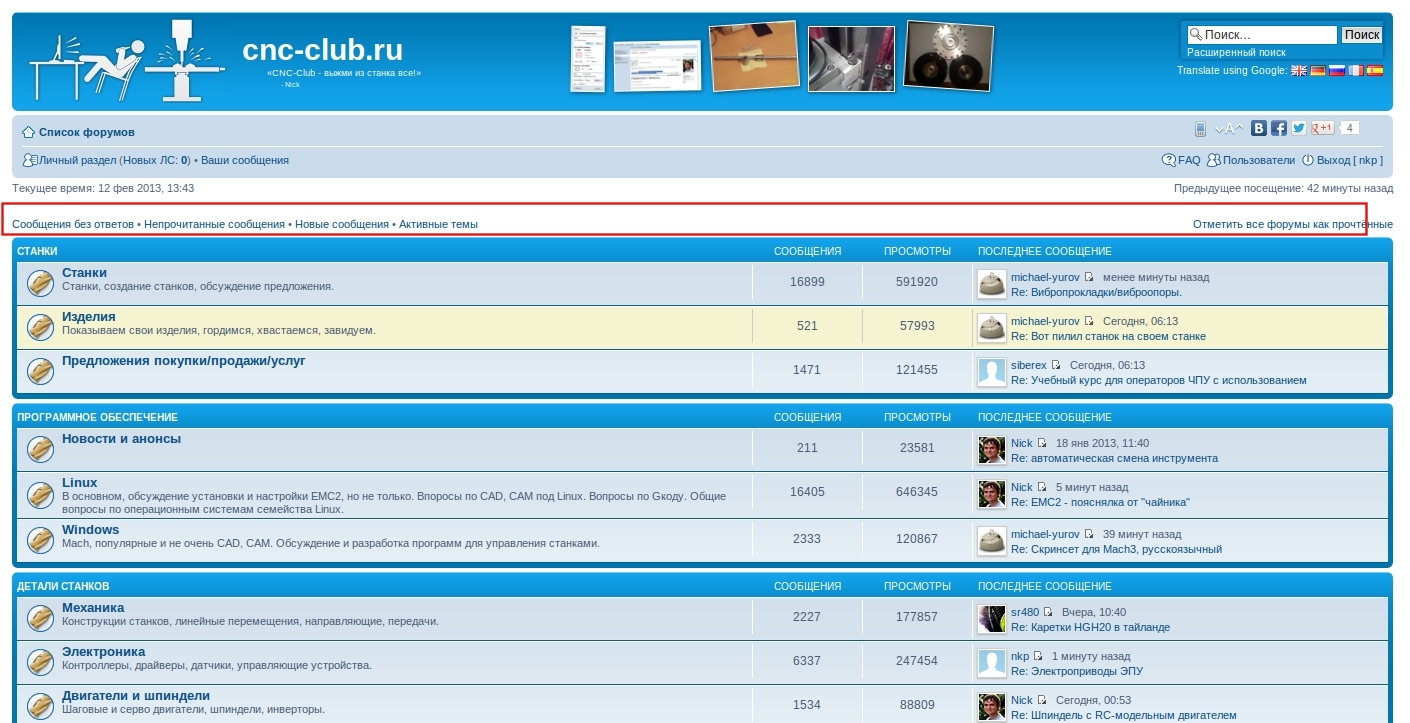Click the forum icon beside the Linux row
This screenshot has width=1410, height=723.
coord(41,495)
